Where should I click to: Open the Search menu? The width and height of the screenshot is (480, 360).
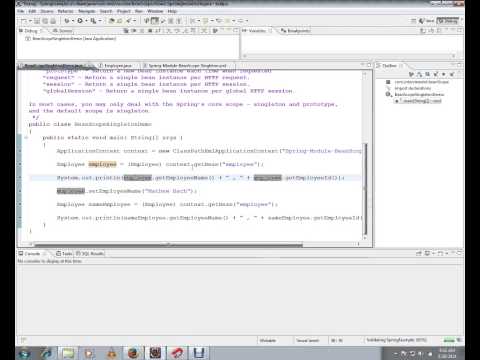[x=106, y=11]
